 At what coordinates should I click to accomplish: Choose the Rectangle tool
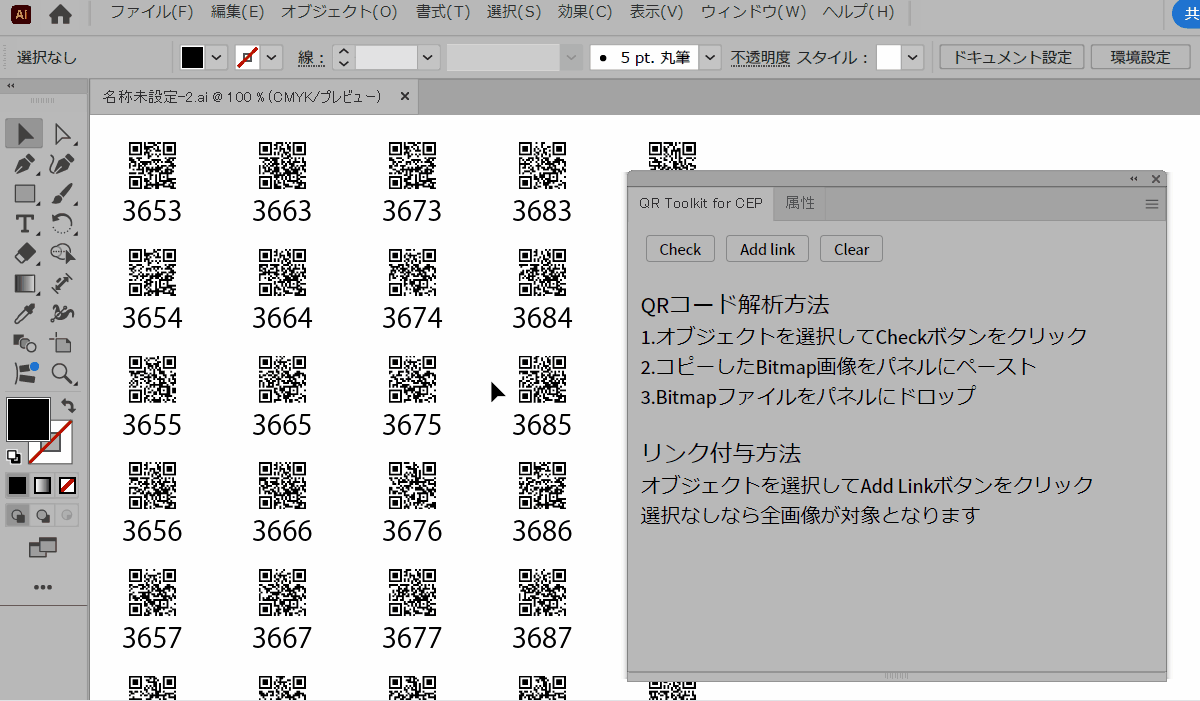click(25, 194)
